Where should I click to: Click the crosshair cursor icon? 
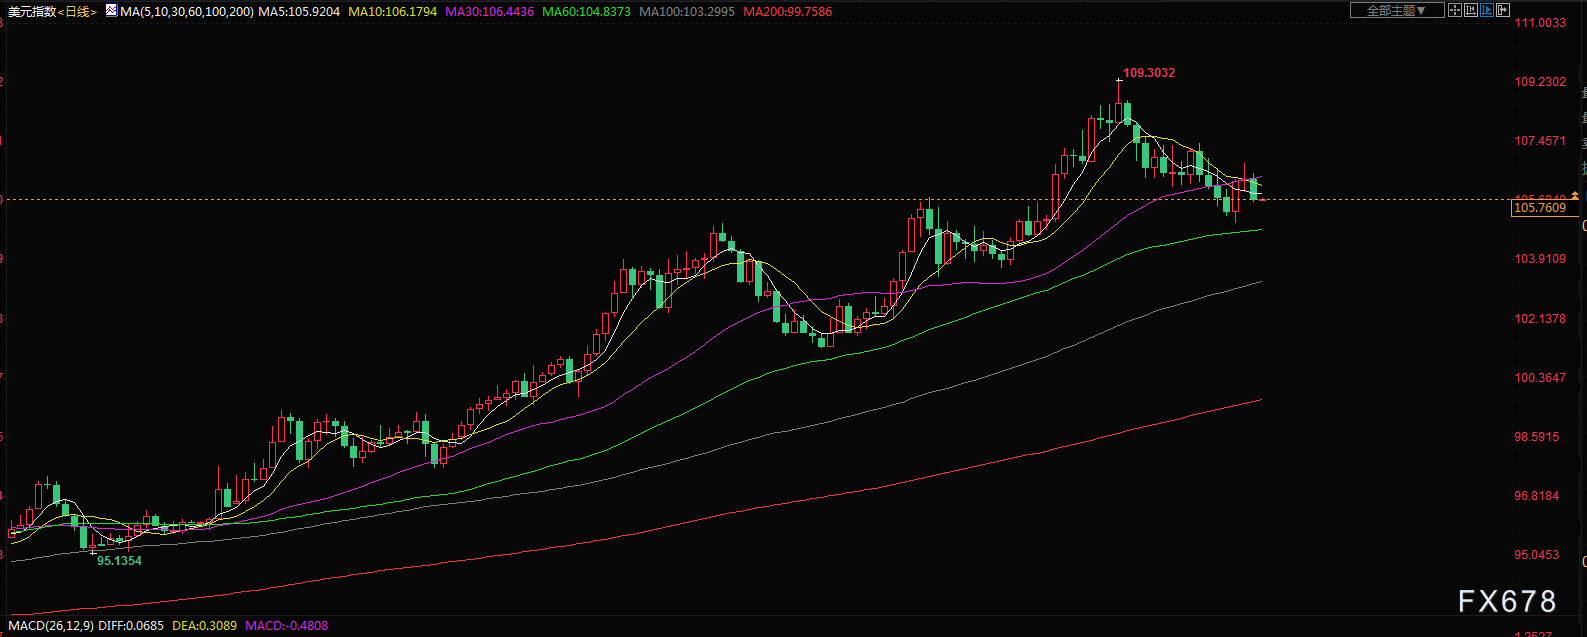click(x=1455, y=10)
